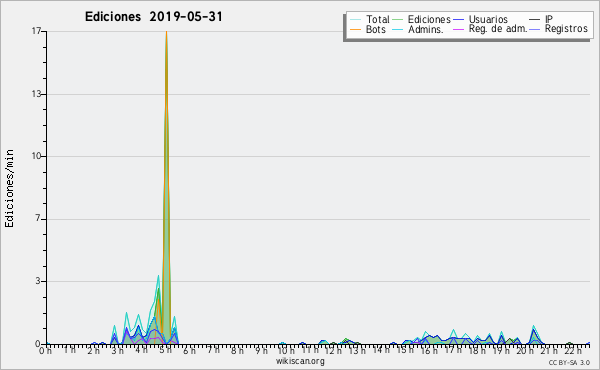
Task: Click the y-axis title 'Ediciones/min'
Action: pos(9,188)
